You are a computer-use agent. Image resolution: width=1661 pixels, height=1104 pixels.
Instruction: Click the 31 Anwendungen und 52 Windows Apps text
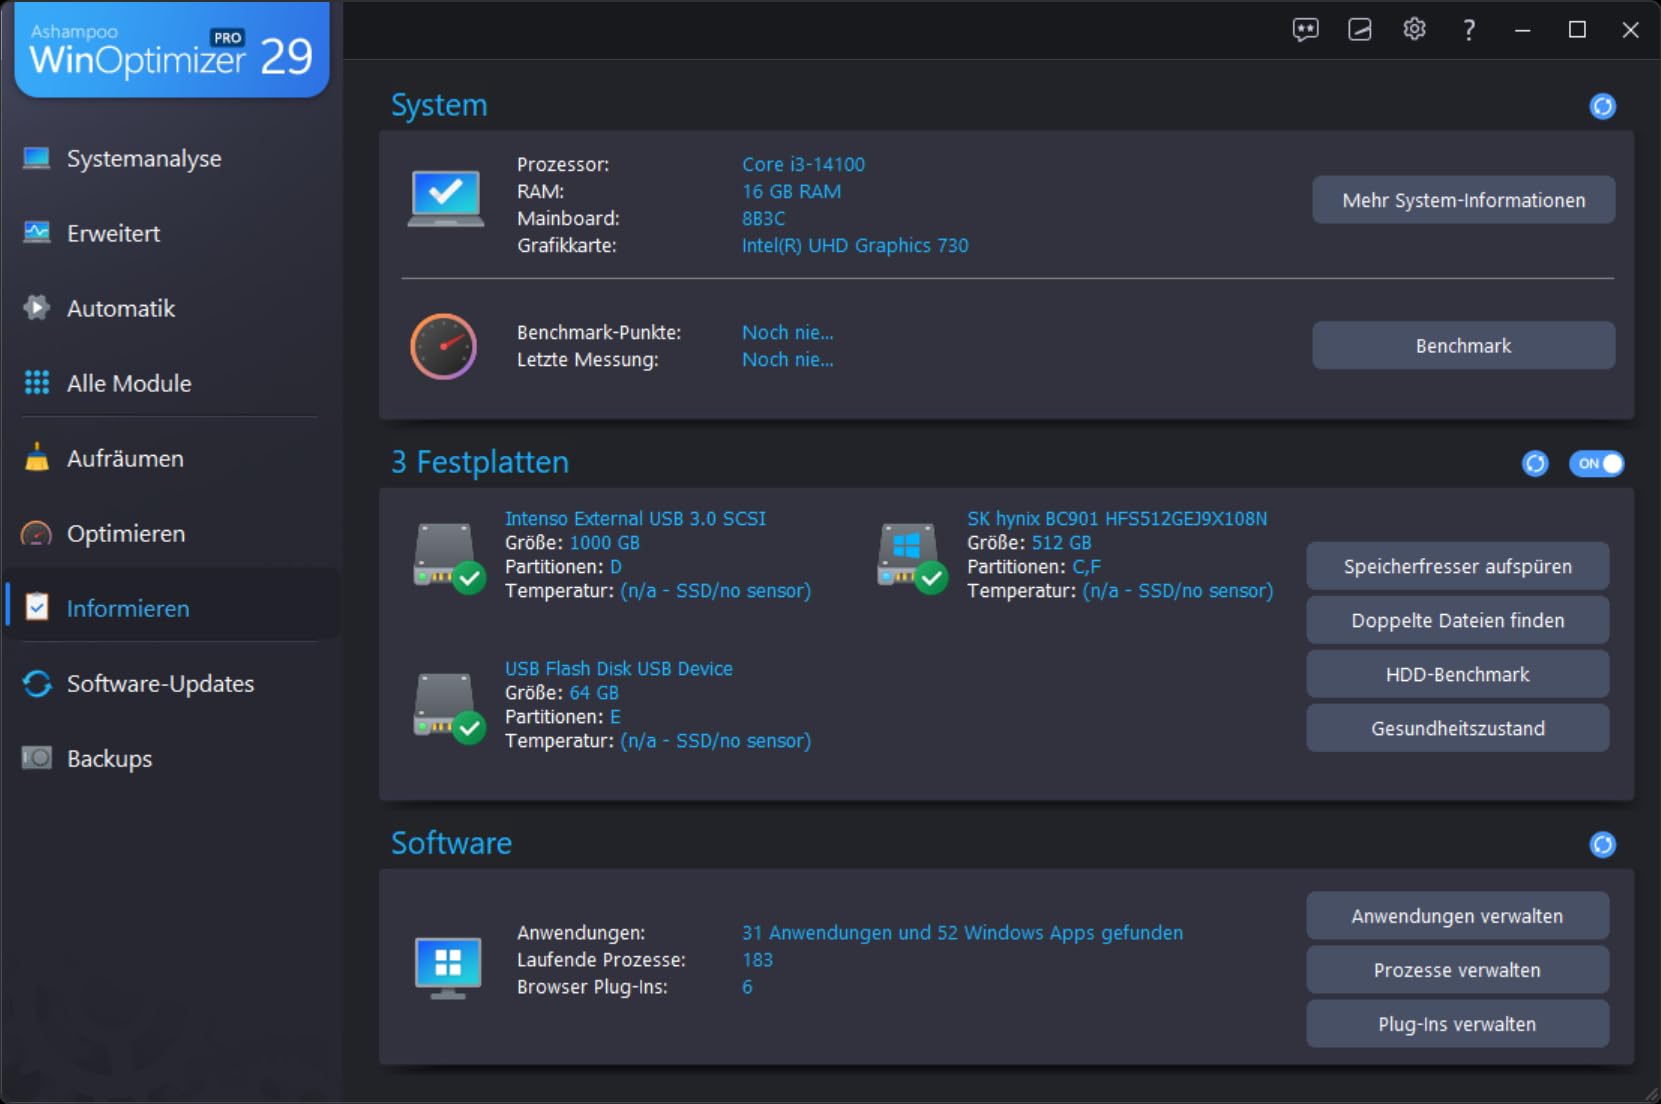point(962,933)
